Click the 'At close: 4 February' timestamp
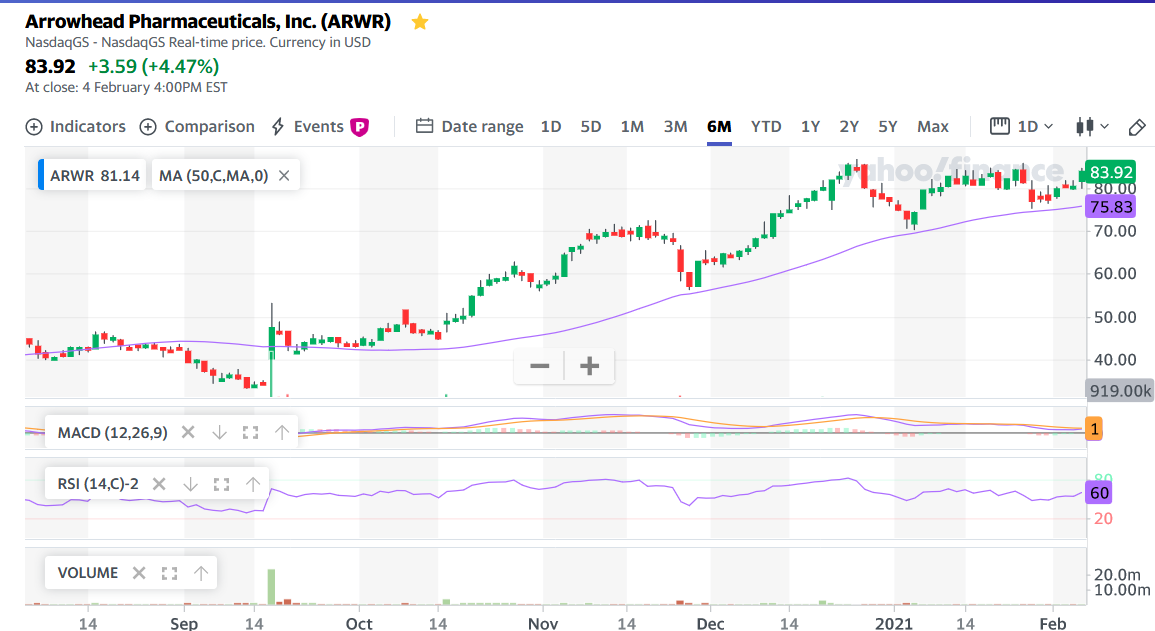Screen dimensions: 1155x631 point(126,87)
